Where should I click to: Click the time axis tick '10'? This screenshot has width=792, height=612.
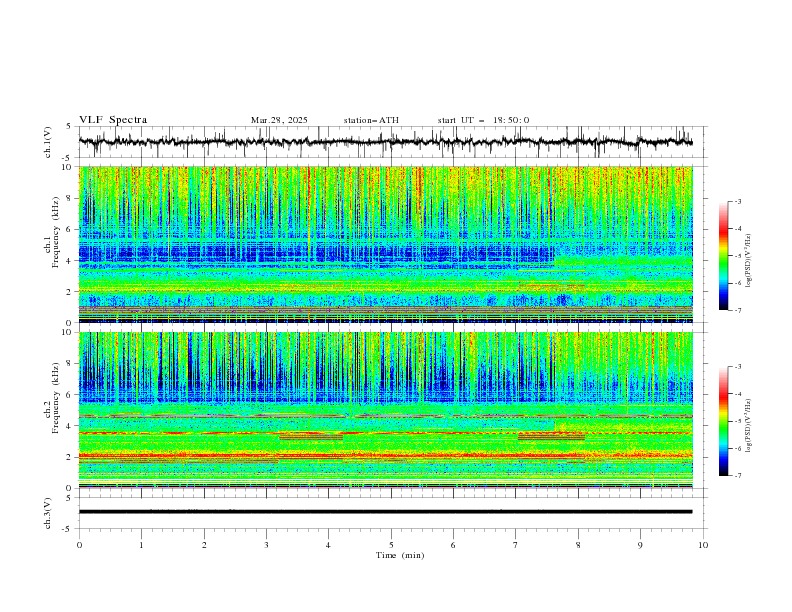click(x=703, y=545)
